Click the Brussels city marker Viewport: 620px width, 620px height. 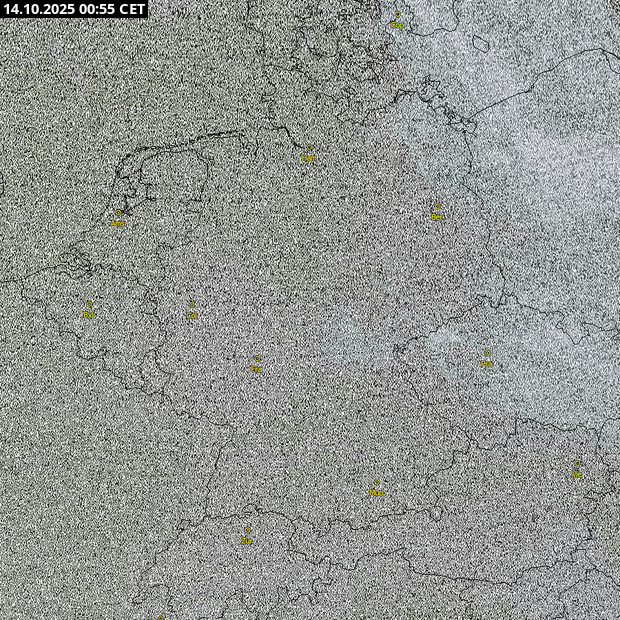click(89, 304)
